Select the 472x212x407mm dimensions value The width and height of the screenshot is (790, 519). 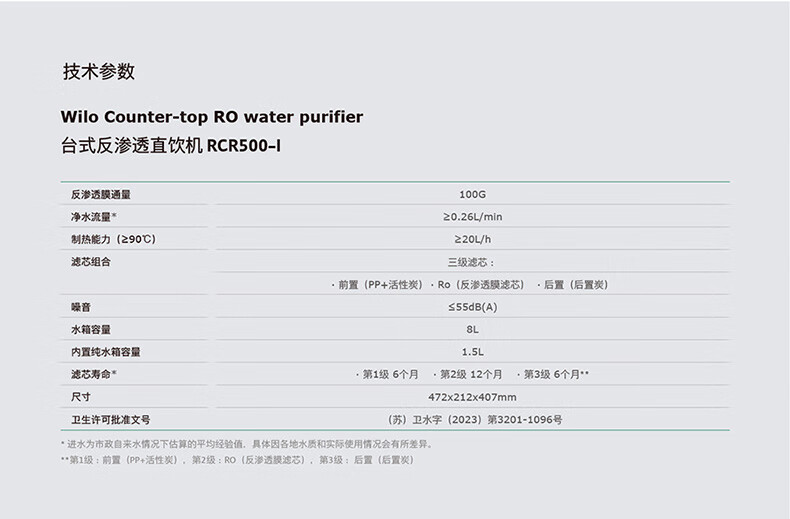point(472,397)
